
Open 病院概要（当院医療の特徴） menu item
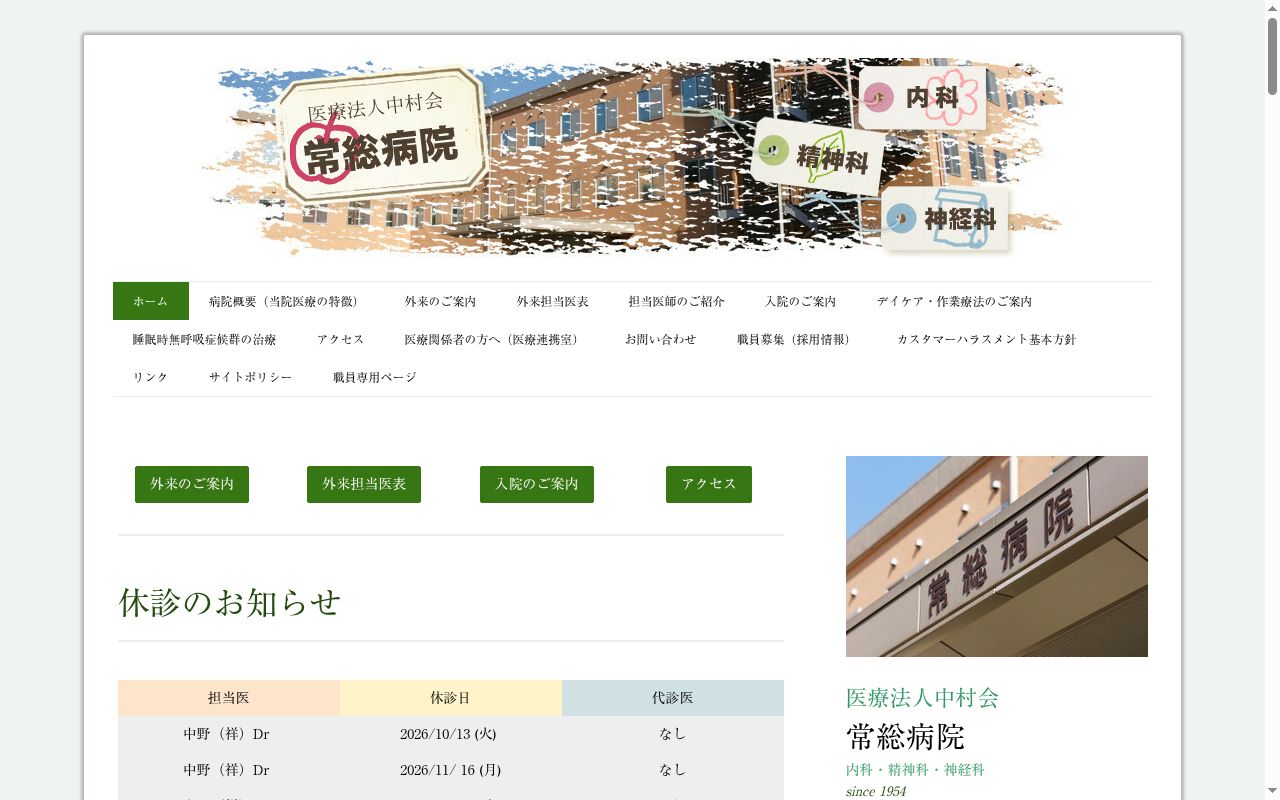[x=287, y=301]
